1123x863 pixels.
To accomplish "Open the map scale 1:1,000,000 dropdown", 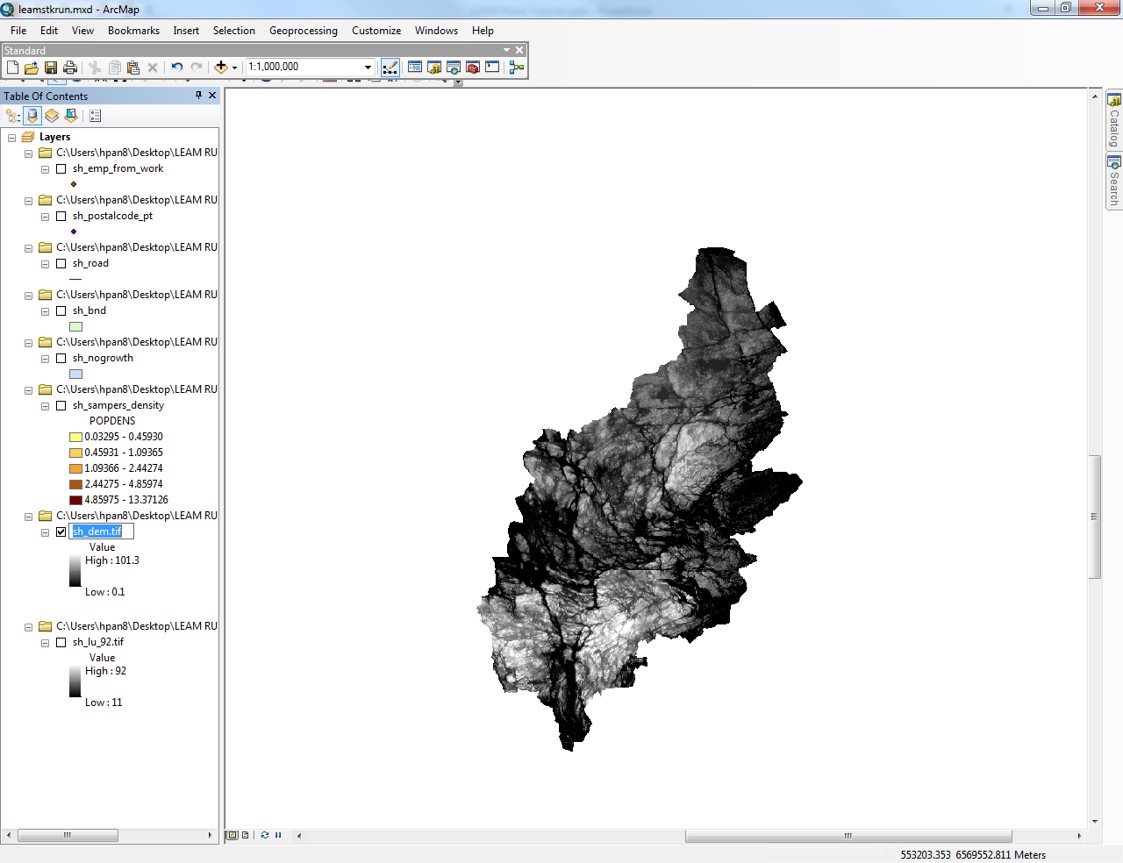I will coord(368,67).
